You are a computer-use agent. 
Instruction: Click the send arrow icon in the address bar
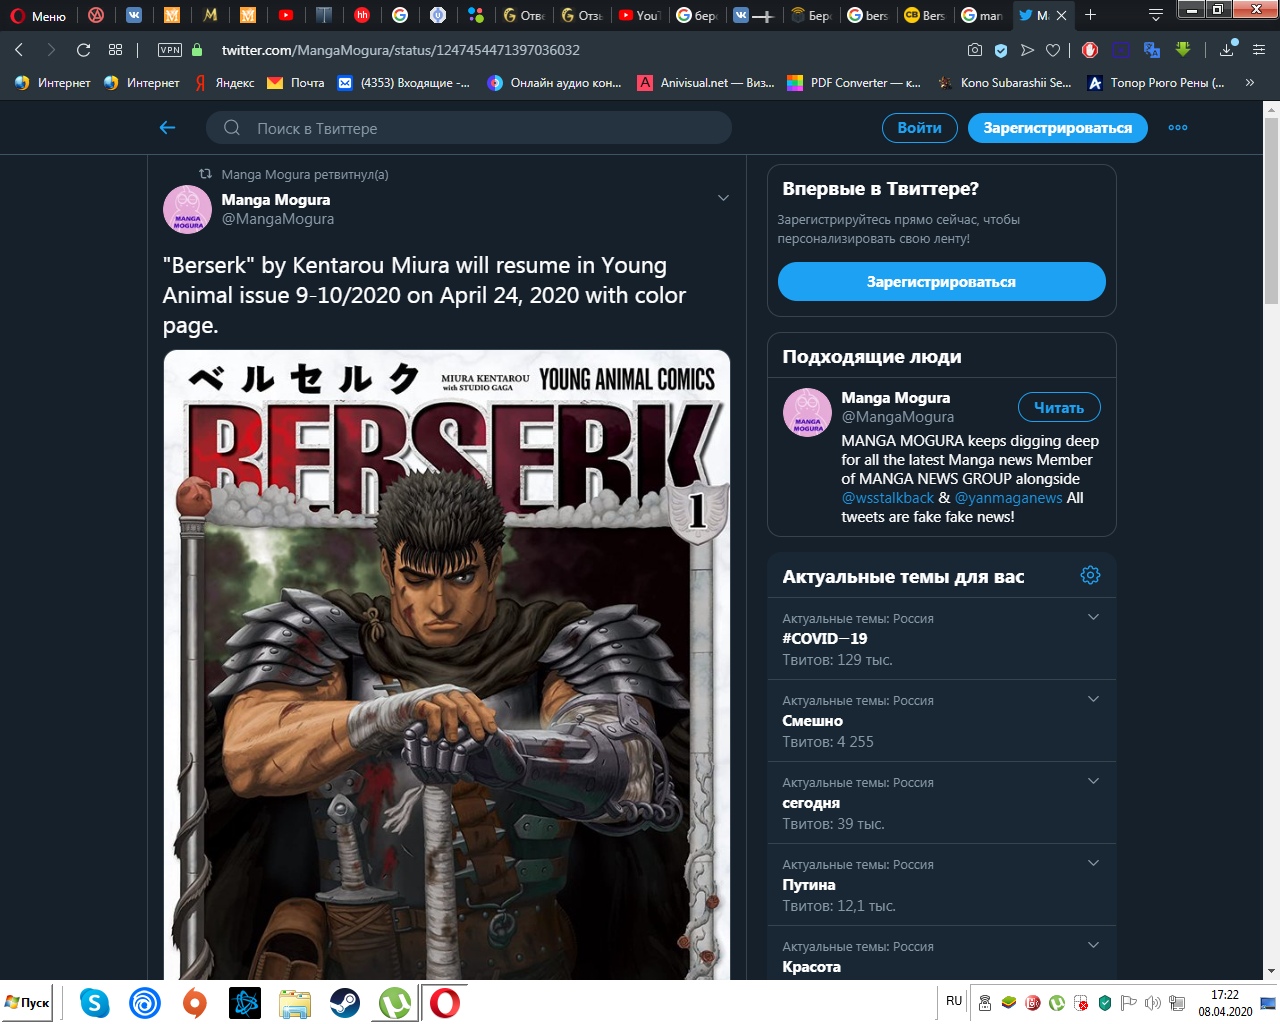click(1027, 49)
